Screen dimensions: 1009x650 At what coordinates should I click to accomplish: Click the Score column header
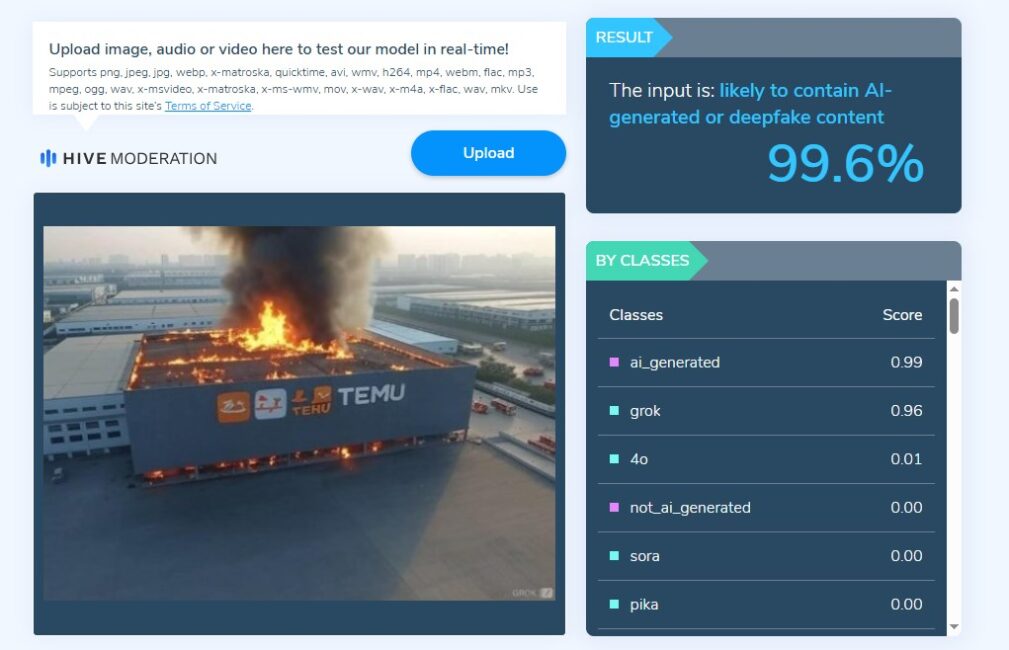[x=902, y=315]
